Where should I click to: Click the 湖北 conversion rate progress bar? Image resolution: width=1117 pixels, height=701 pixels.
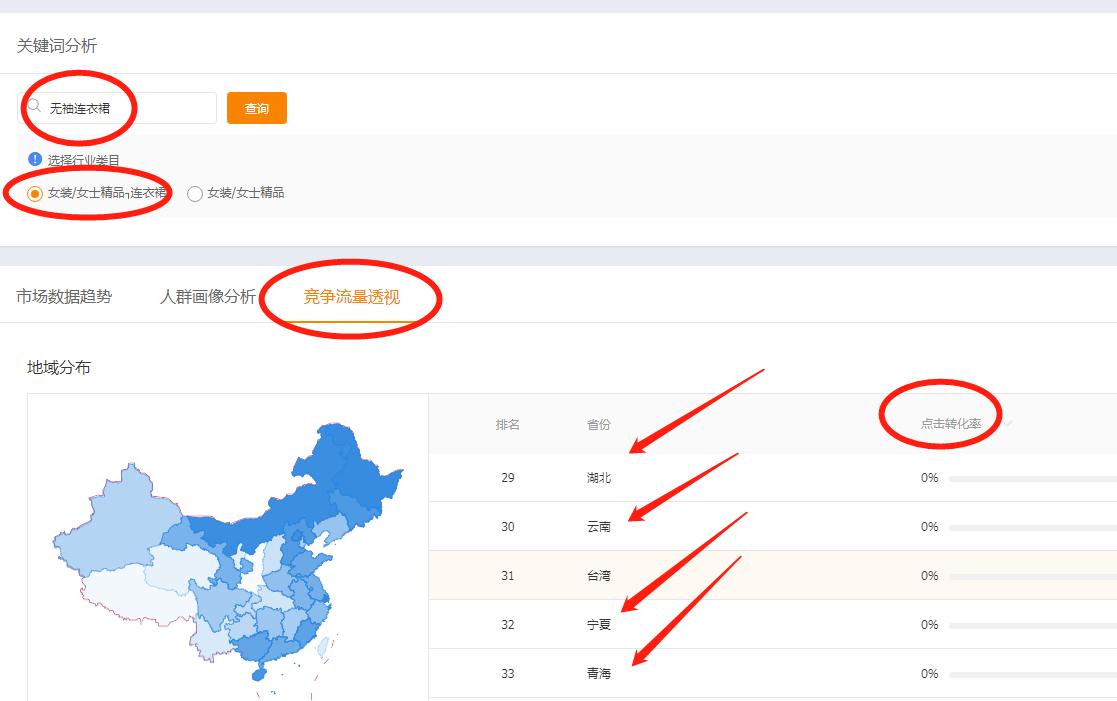[1033, 479]
